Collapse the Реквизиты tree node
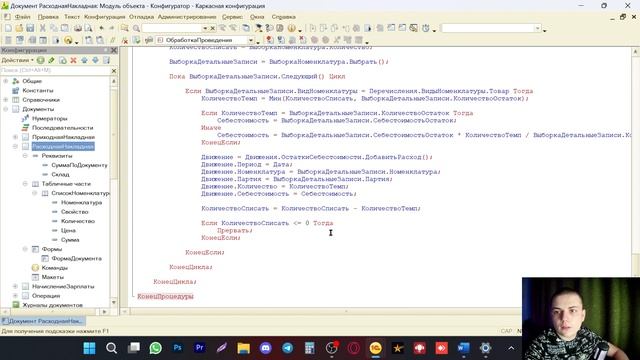Image resolution: width=640 pixels, height=360 pixels. click(25, 156)
